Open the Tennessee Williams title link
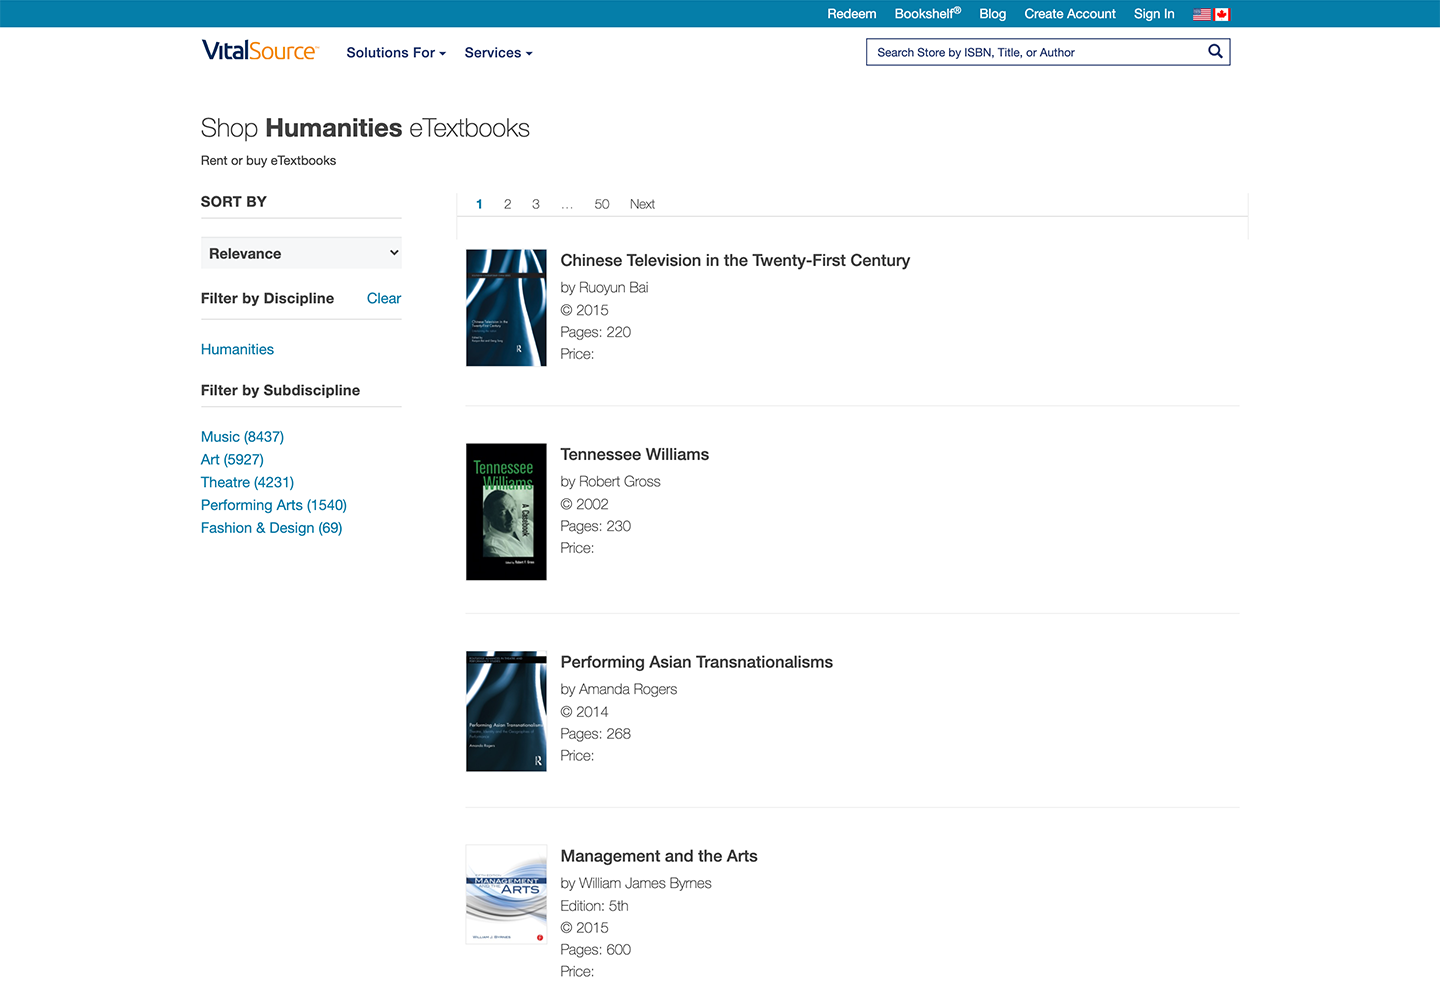The height and width of the screenshot is (1000, 1440). coord(635,454)
